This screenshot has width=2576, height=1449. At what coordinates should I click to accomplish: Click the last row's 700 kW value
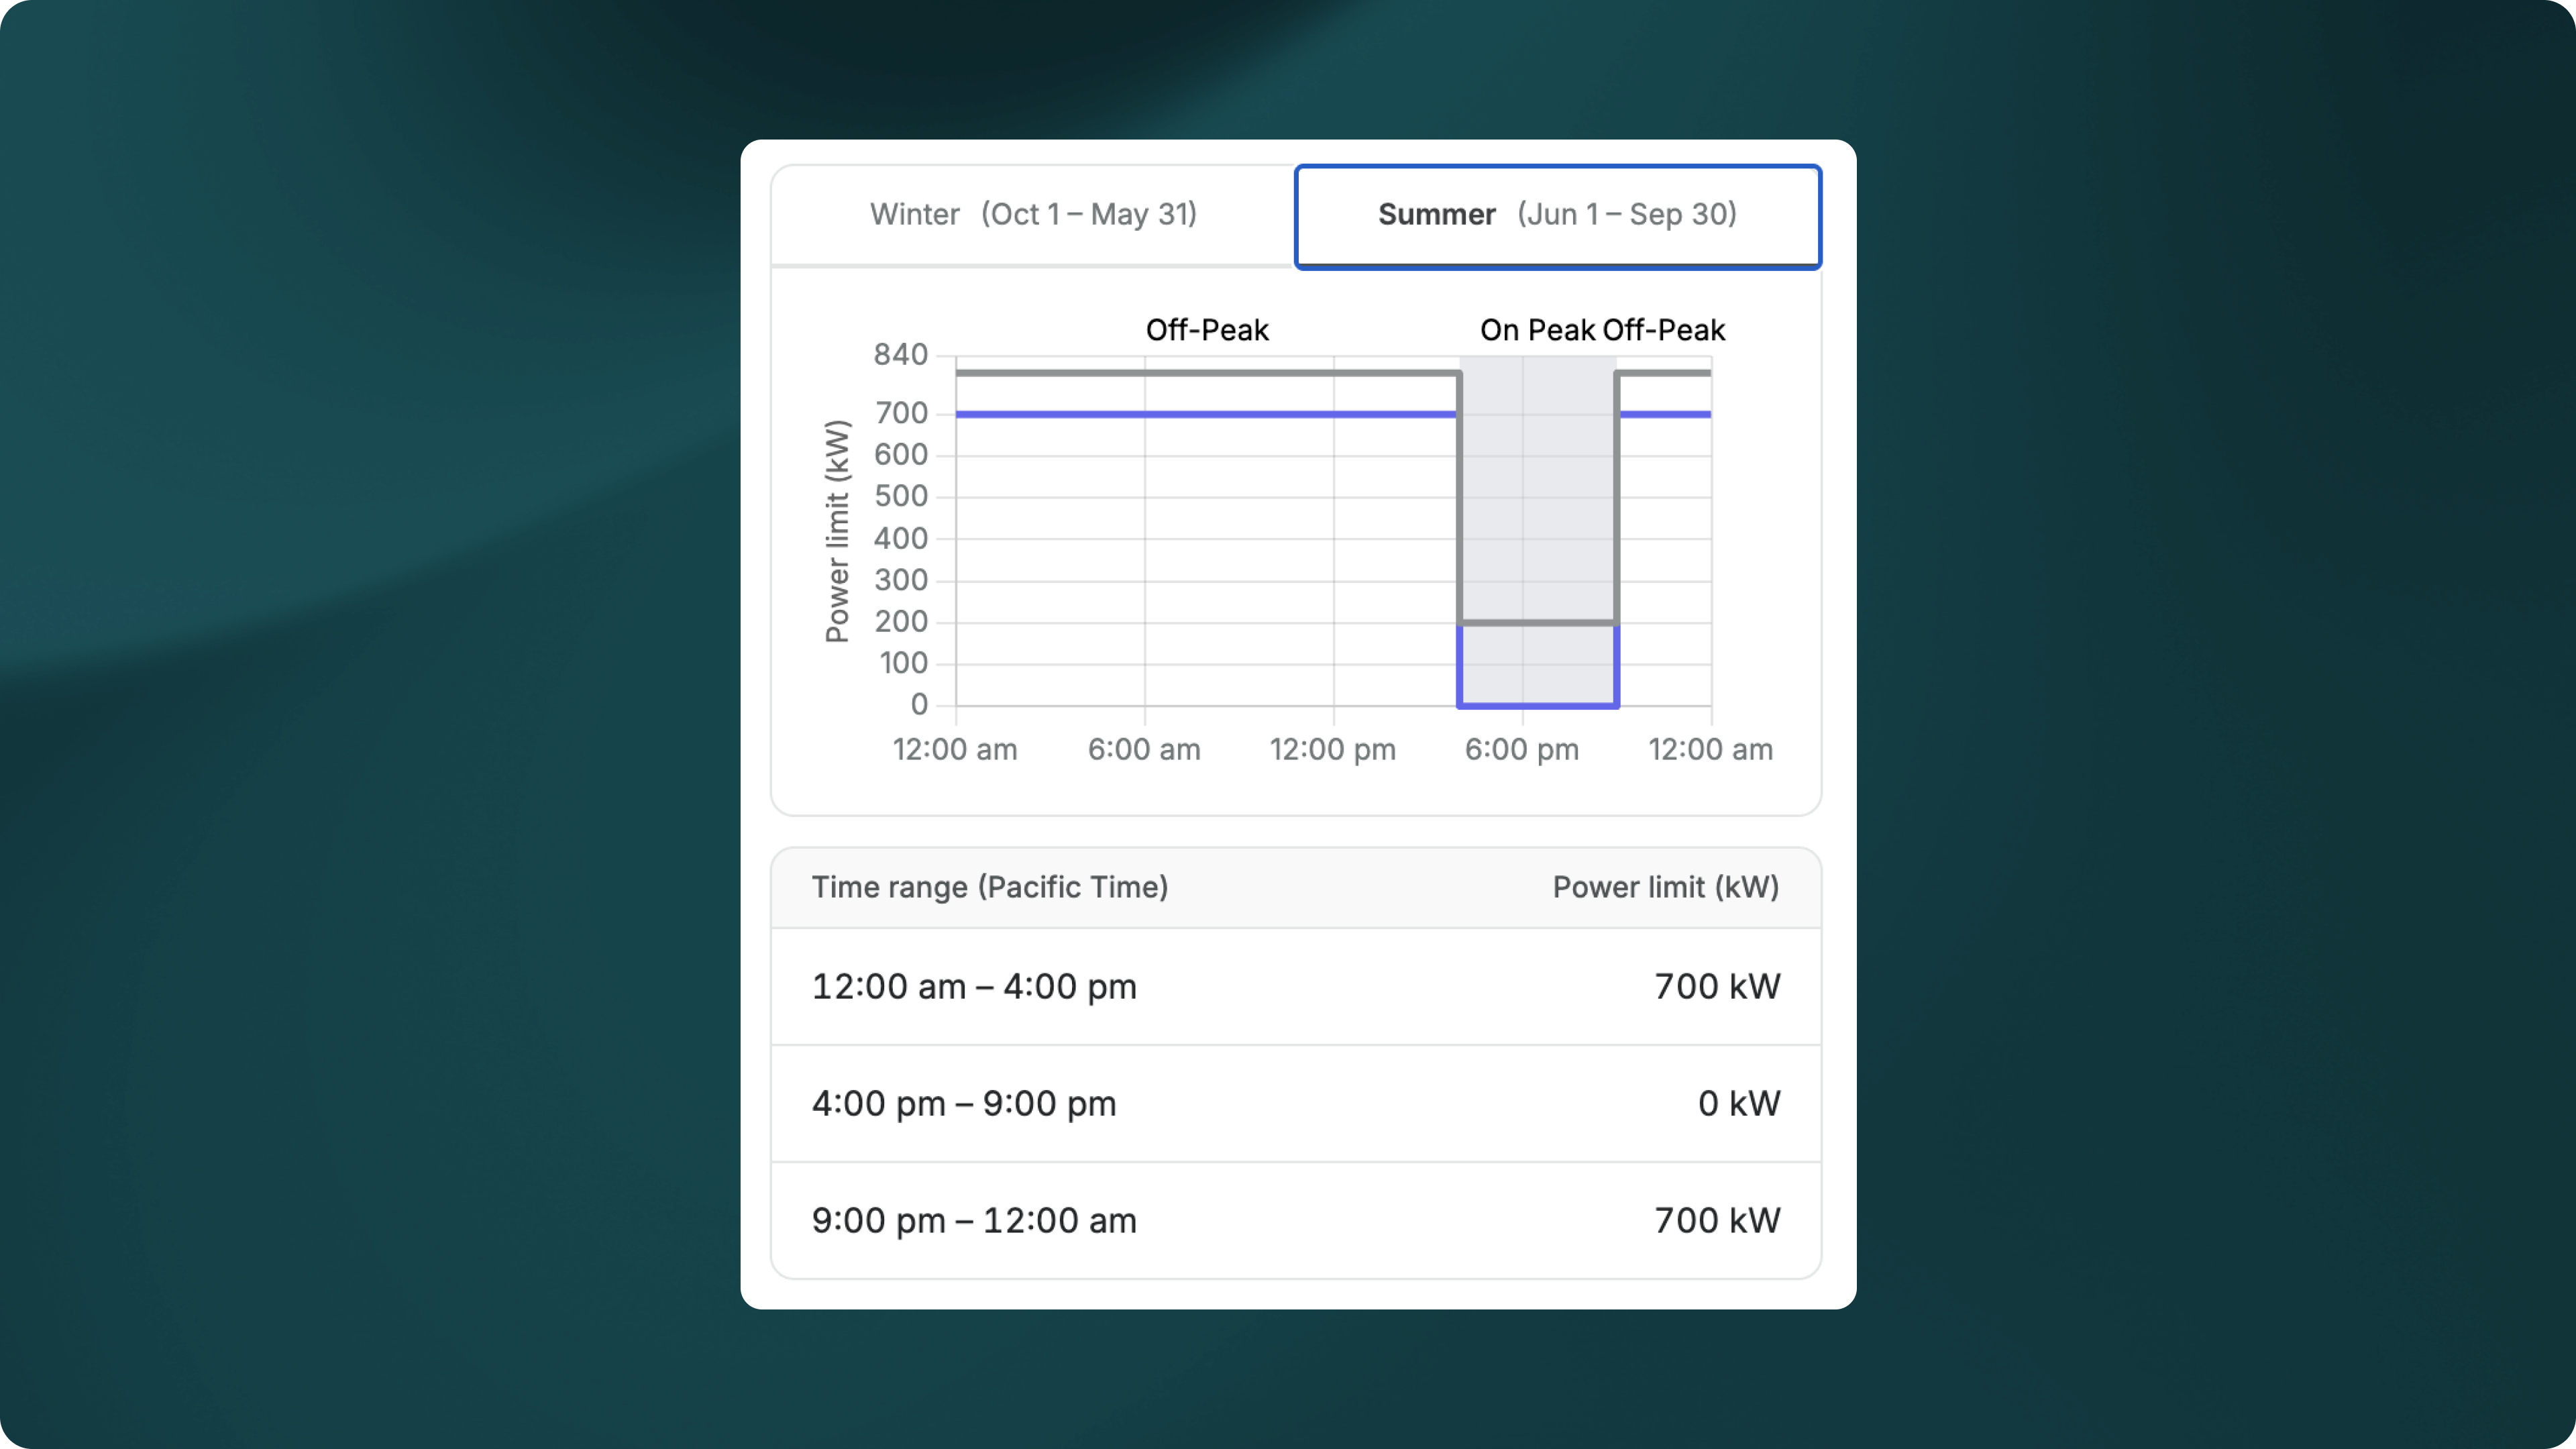pos(1716,1221)
